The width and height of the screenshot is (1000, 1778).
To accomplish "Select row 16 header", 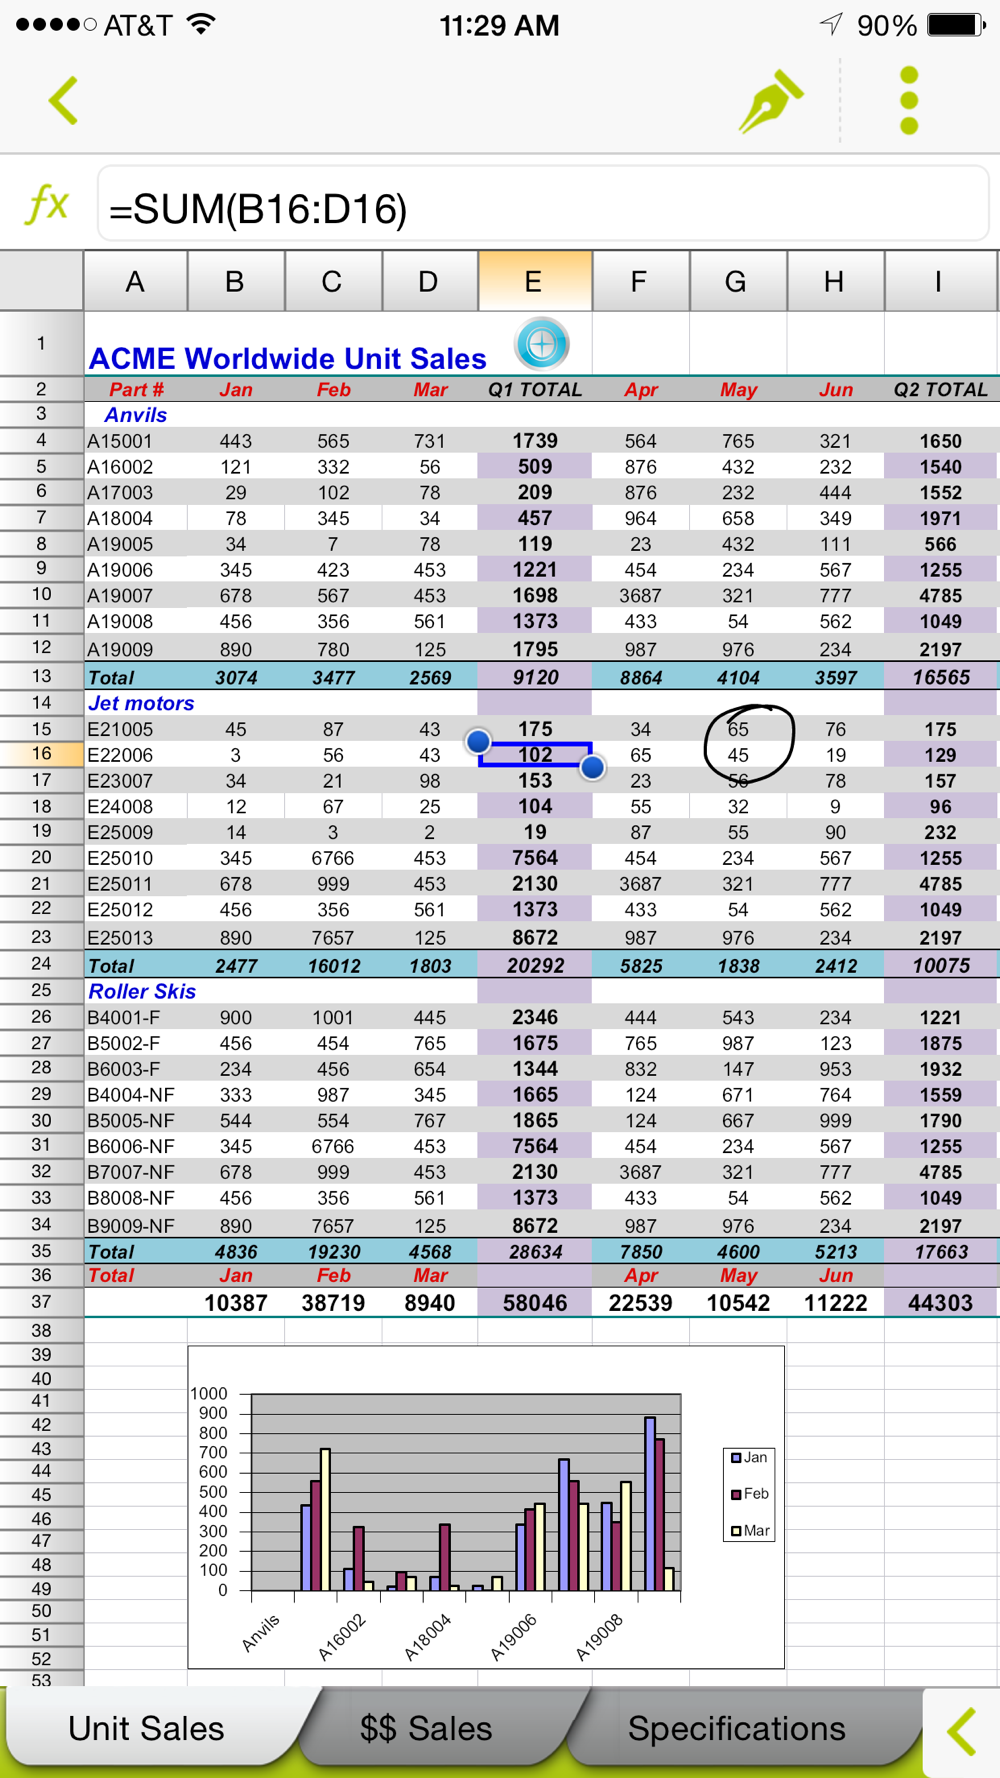I will pyautogui.click(x=41, y=754).
